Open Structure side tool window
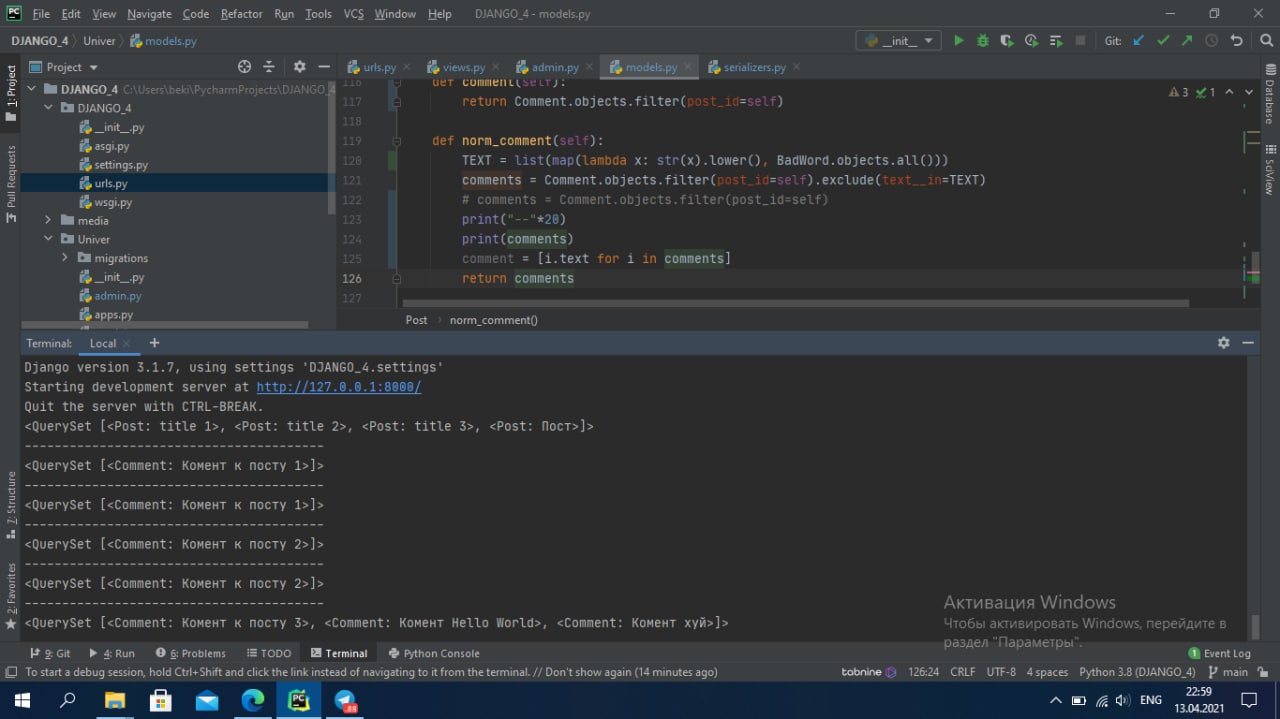1280x719 pixels. 11,507
